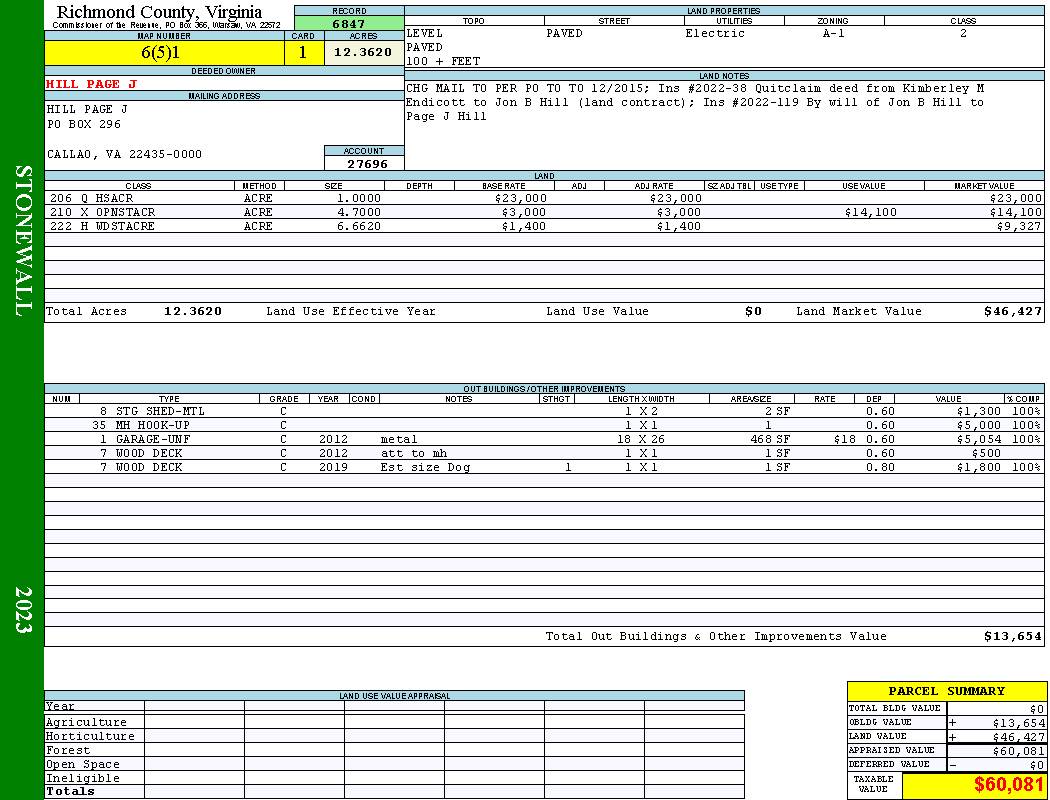Click the WOOD DECK row with 'Est size Dog' note
1050x800 pixels.
544,467
